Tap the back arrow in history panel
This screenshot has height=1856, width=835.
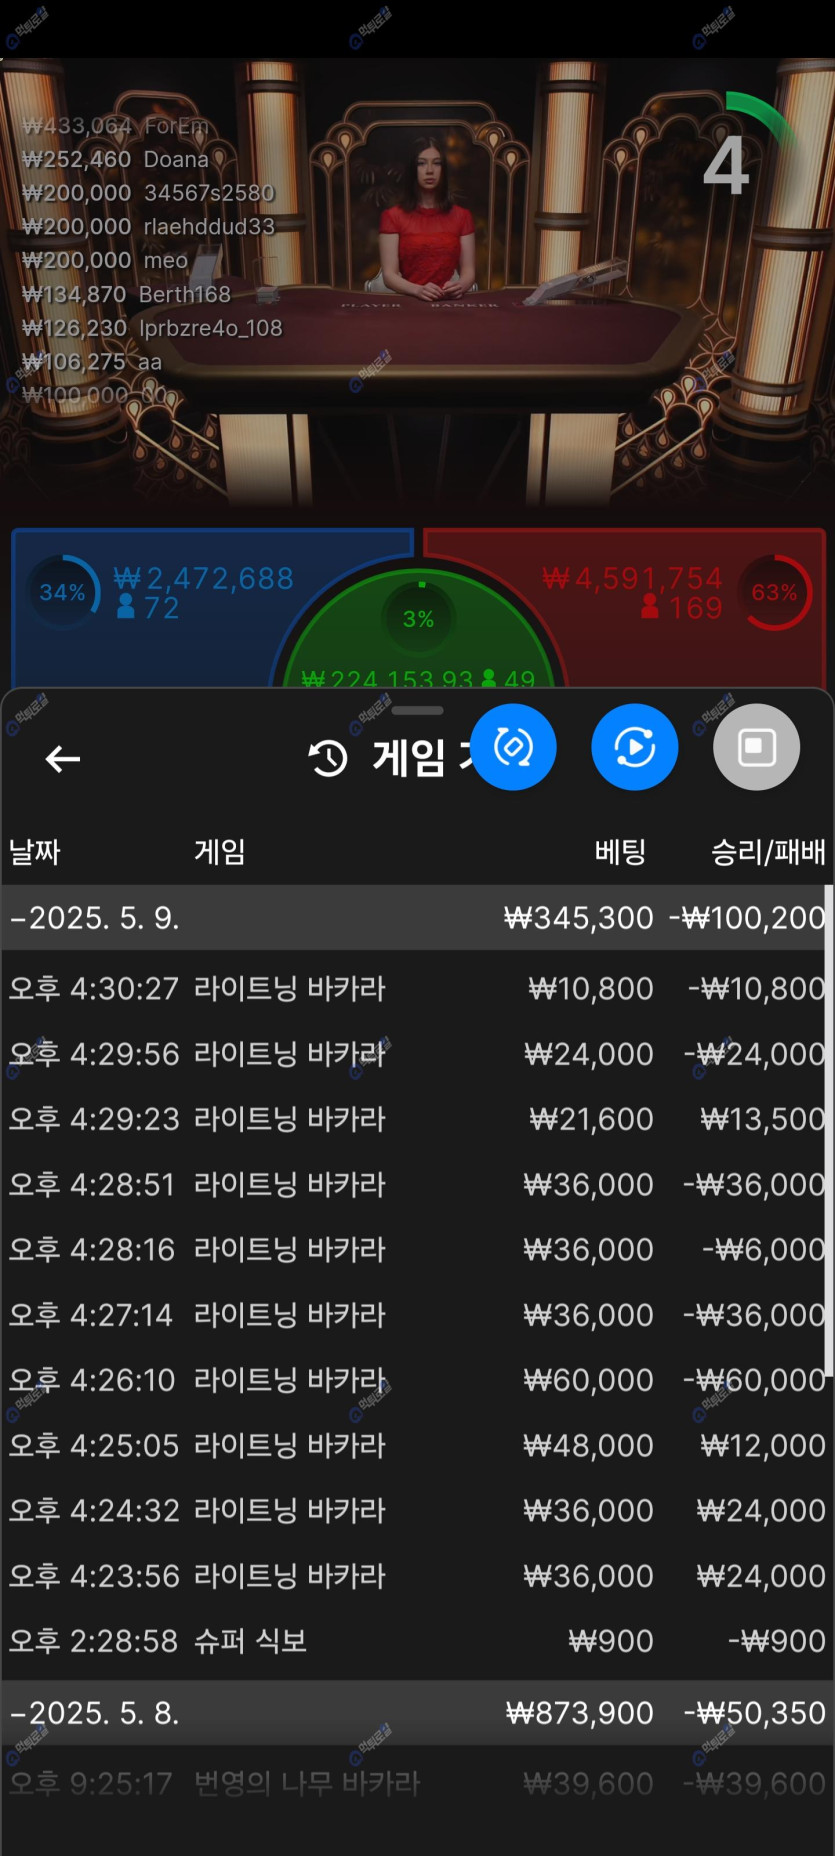pos(62,759)
